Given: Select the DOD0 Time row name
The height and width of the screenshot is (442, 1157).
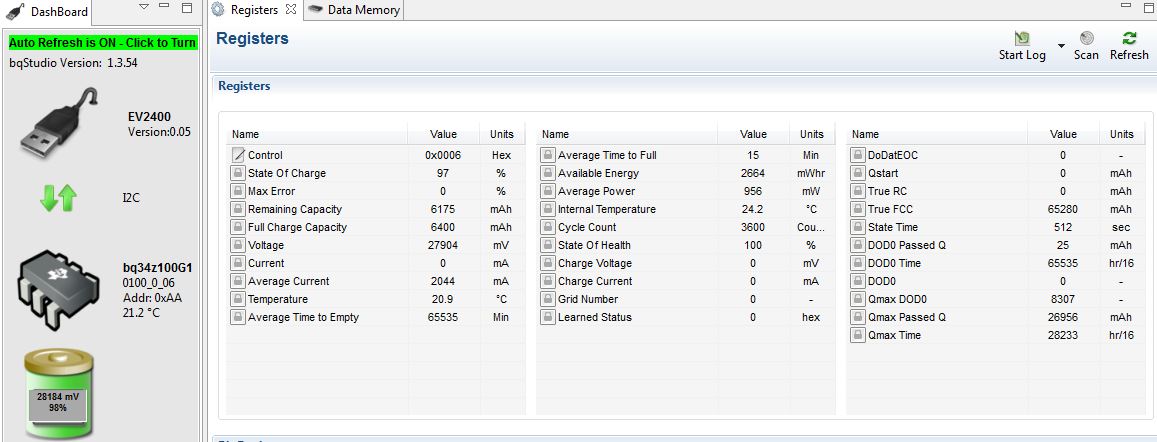Looking at the screenshot, I should (x=894, y=263).
